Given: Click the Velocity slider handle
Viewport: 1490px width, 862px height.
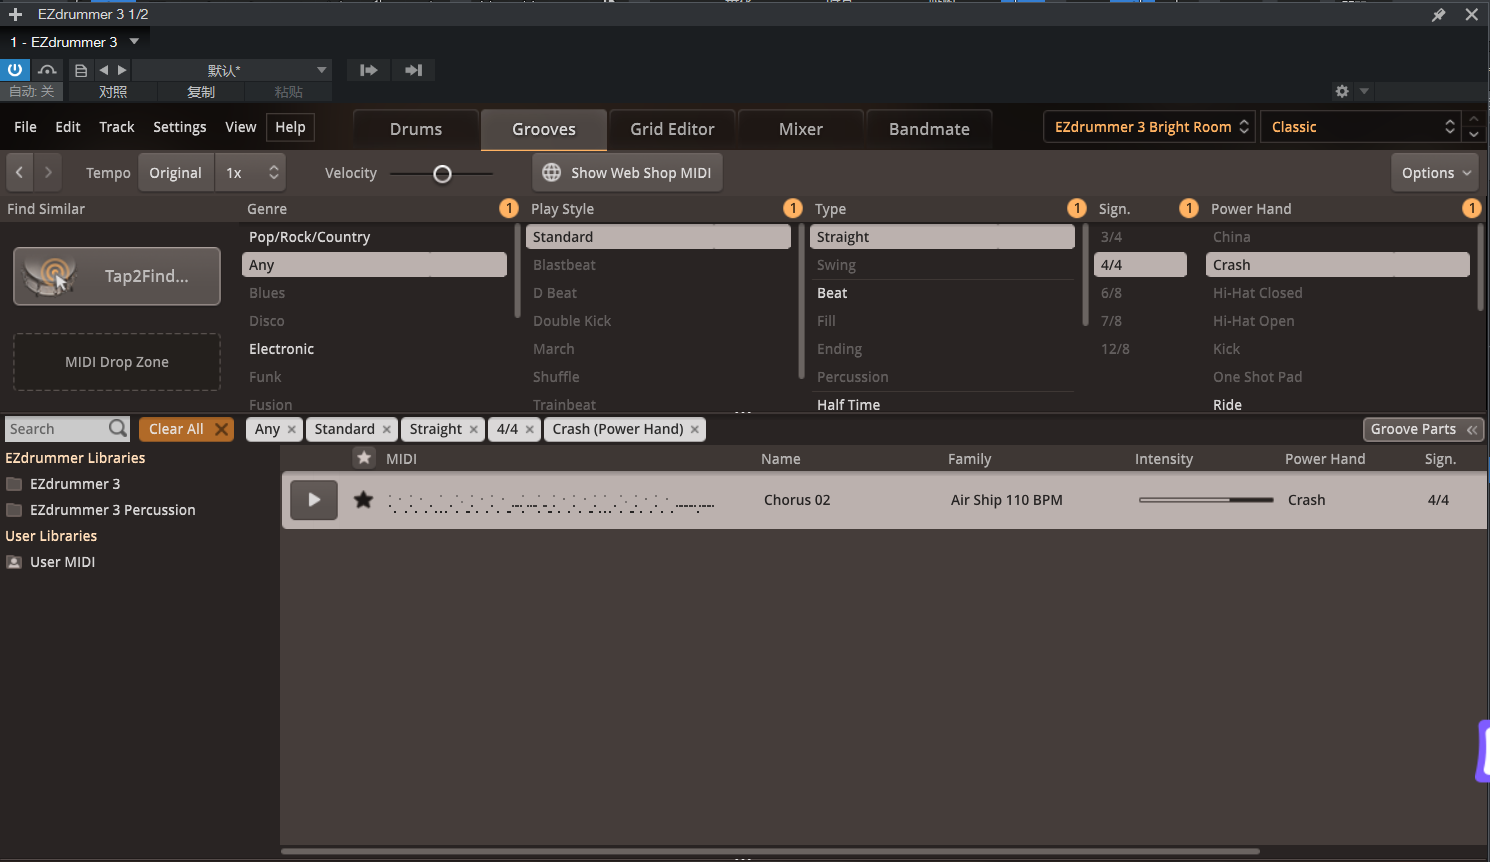Looking at the screenshot, I should pos(442,174).
